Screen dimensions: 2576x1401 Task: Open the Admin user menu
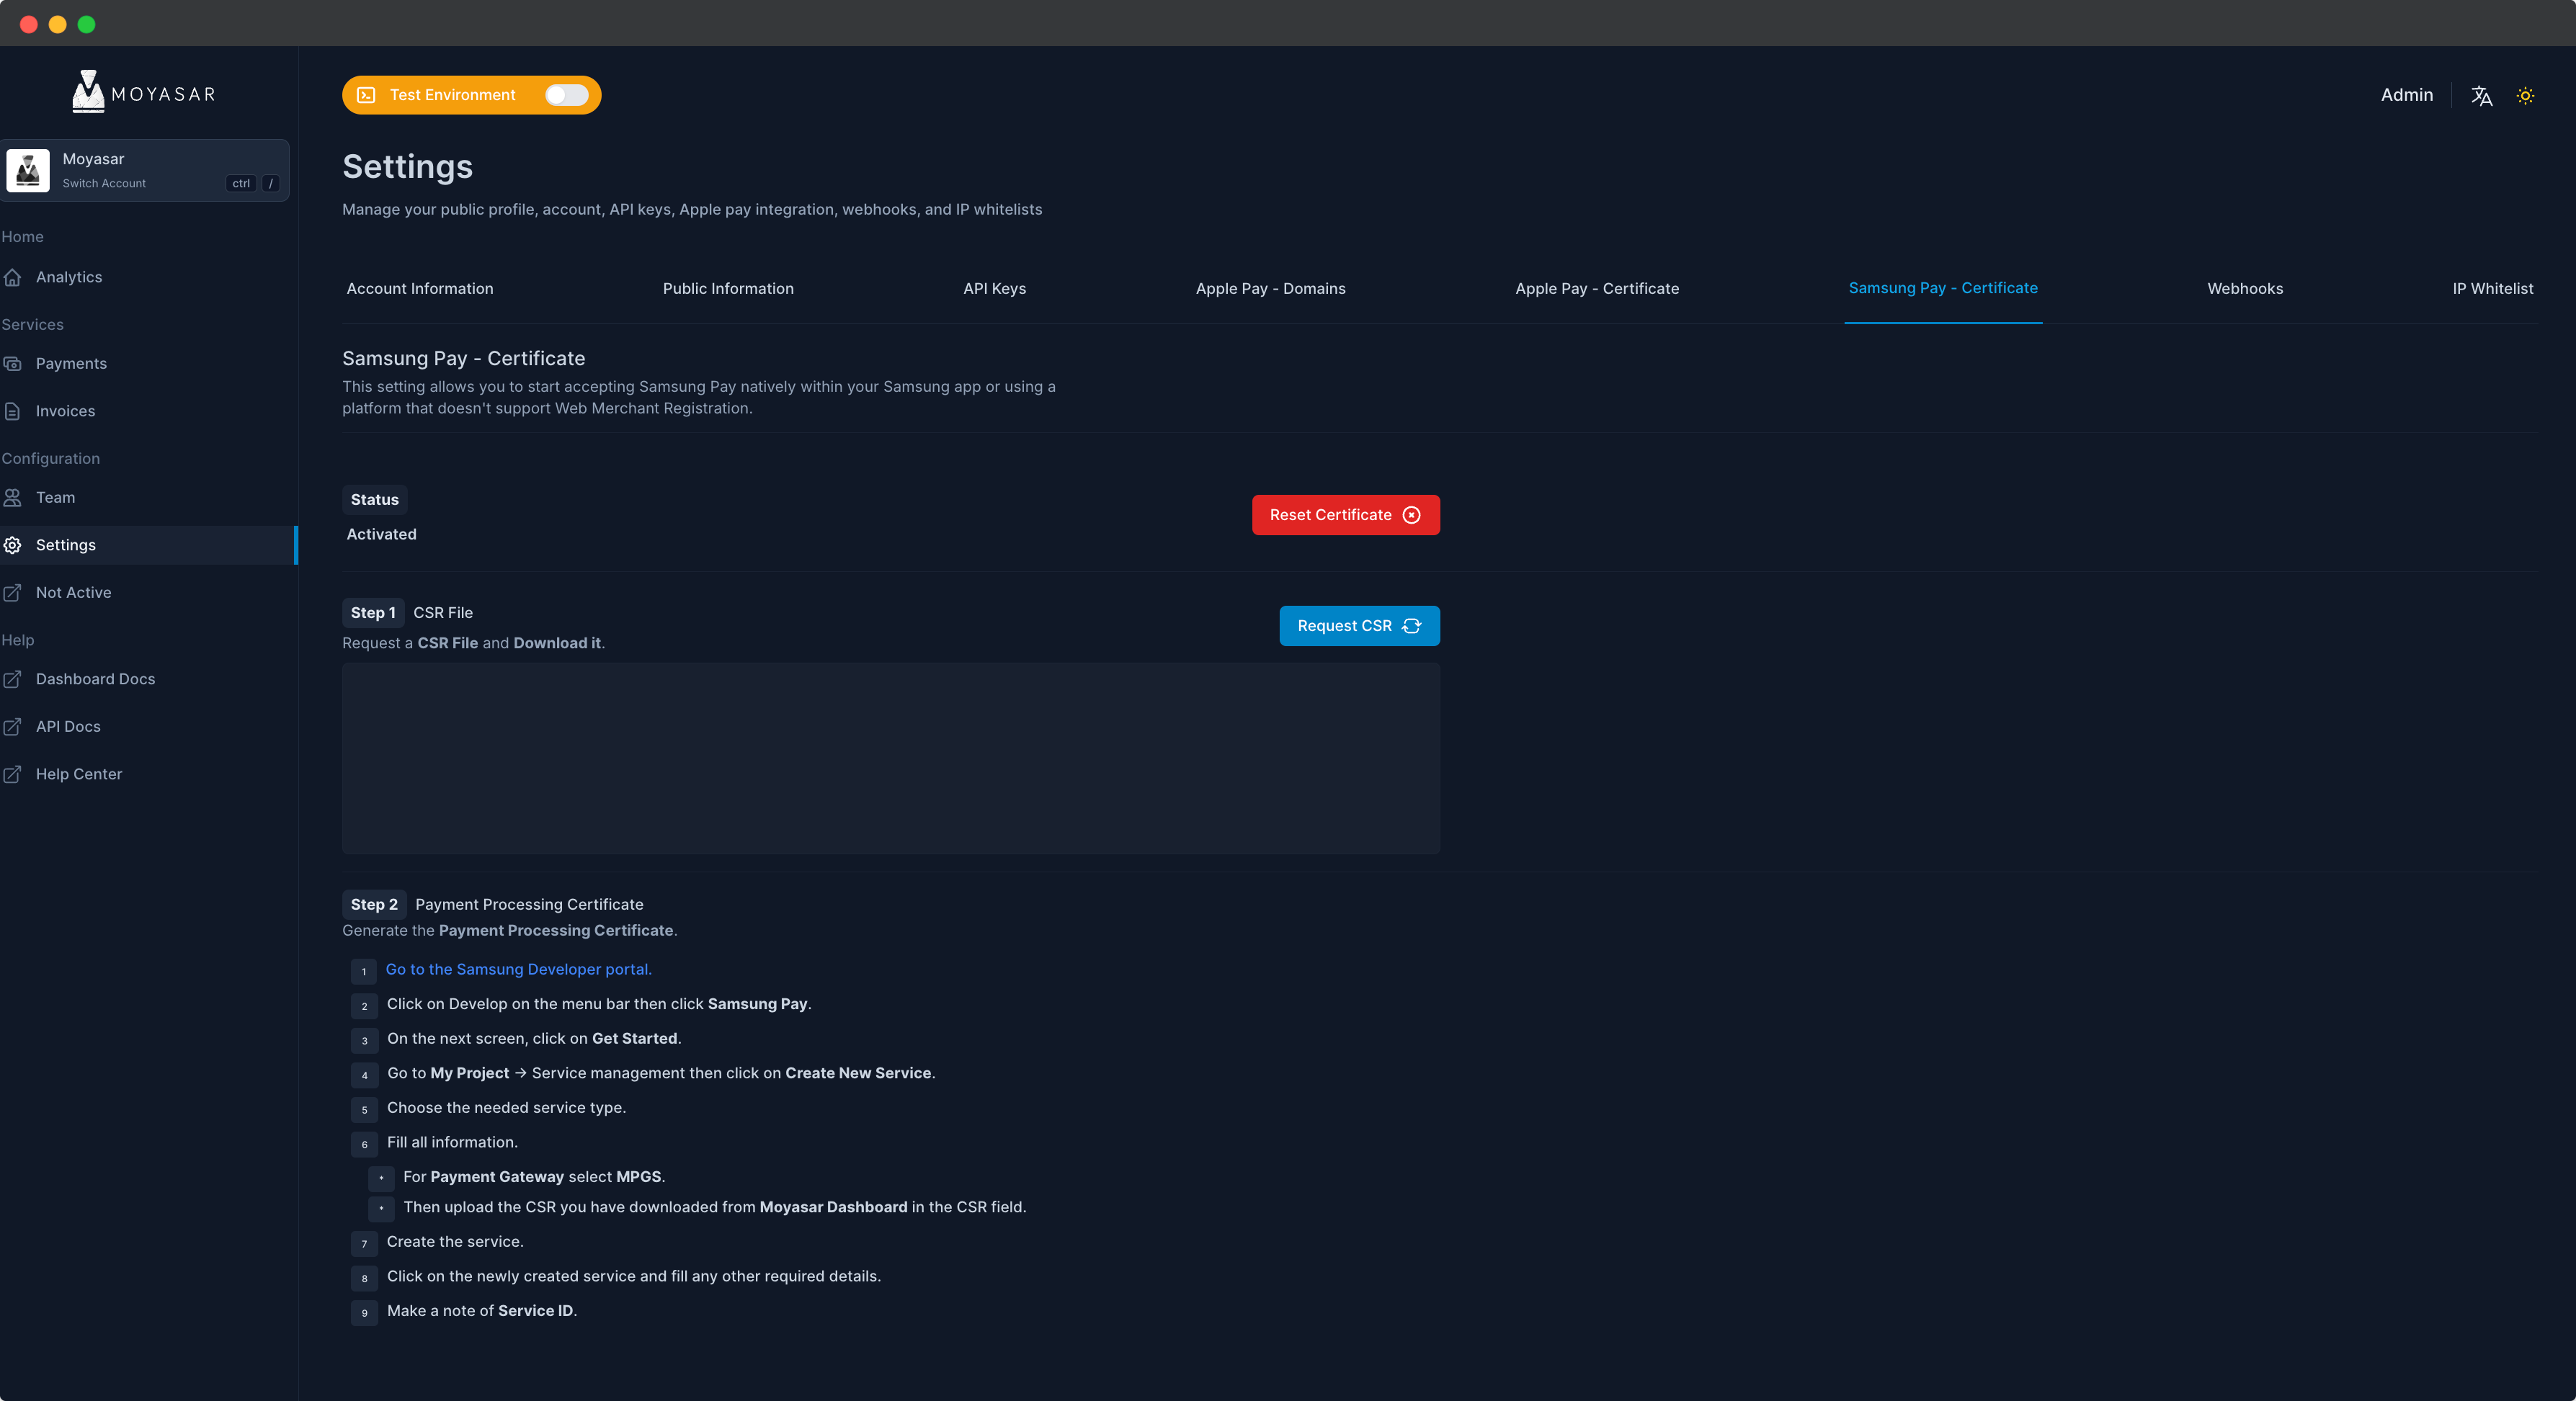2406,95
